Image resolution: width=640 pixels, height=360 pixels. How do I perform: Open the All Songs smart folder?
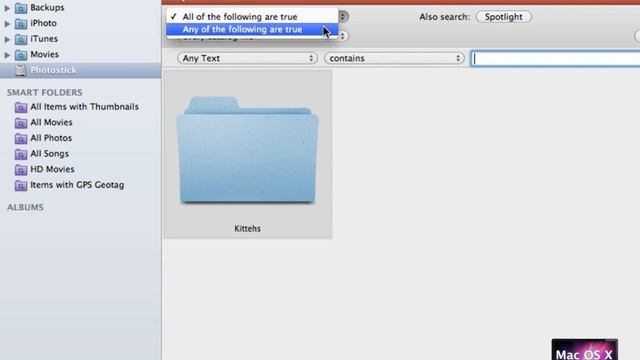(x=49, y=154)
